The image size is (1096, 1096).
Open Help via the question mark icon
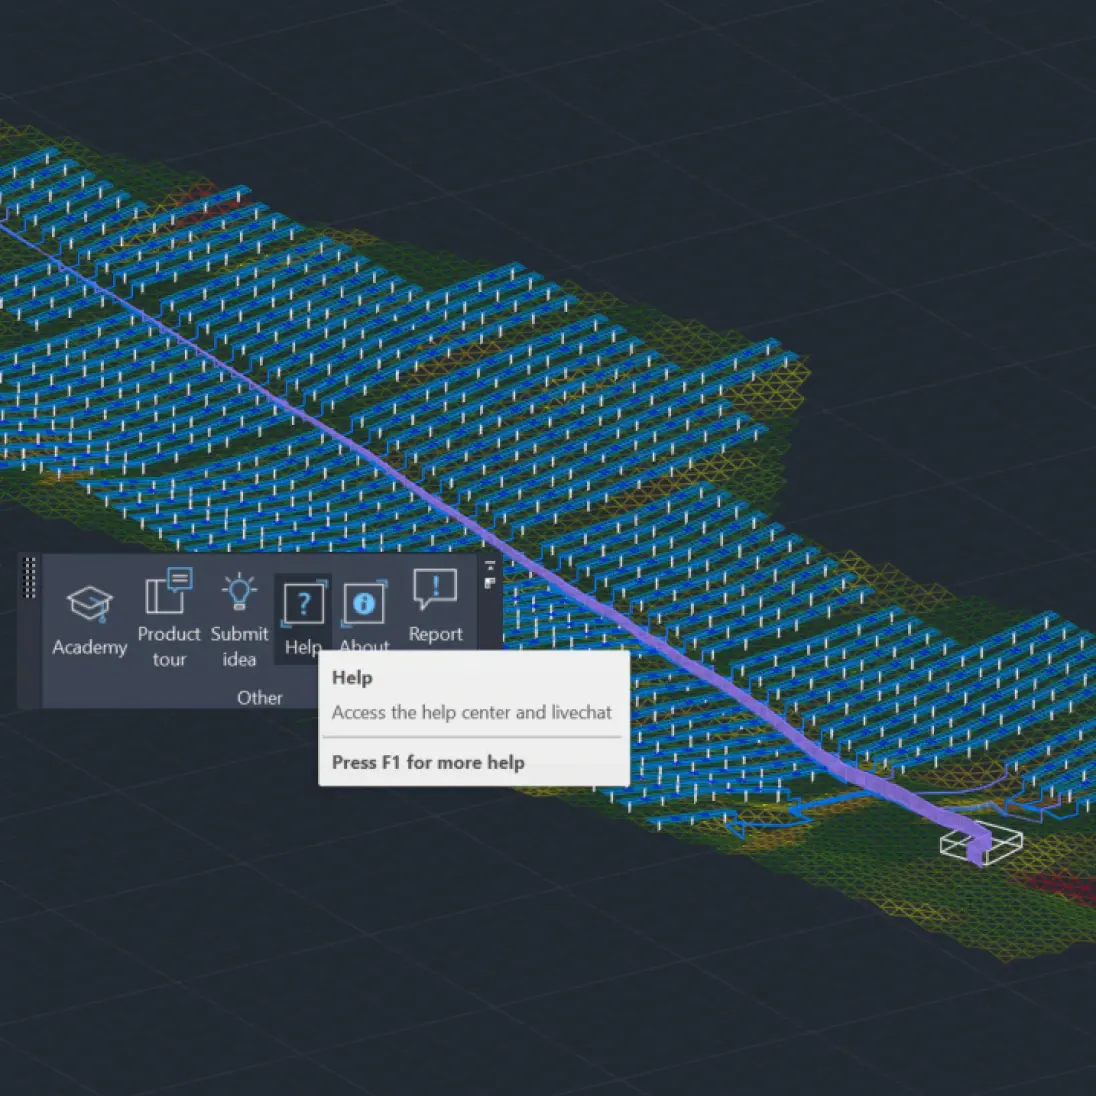click(303, 604)
